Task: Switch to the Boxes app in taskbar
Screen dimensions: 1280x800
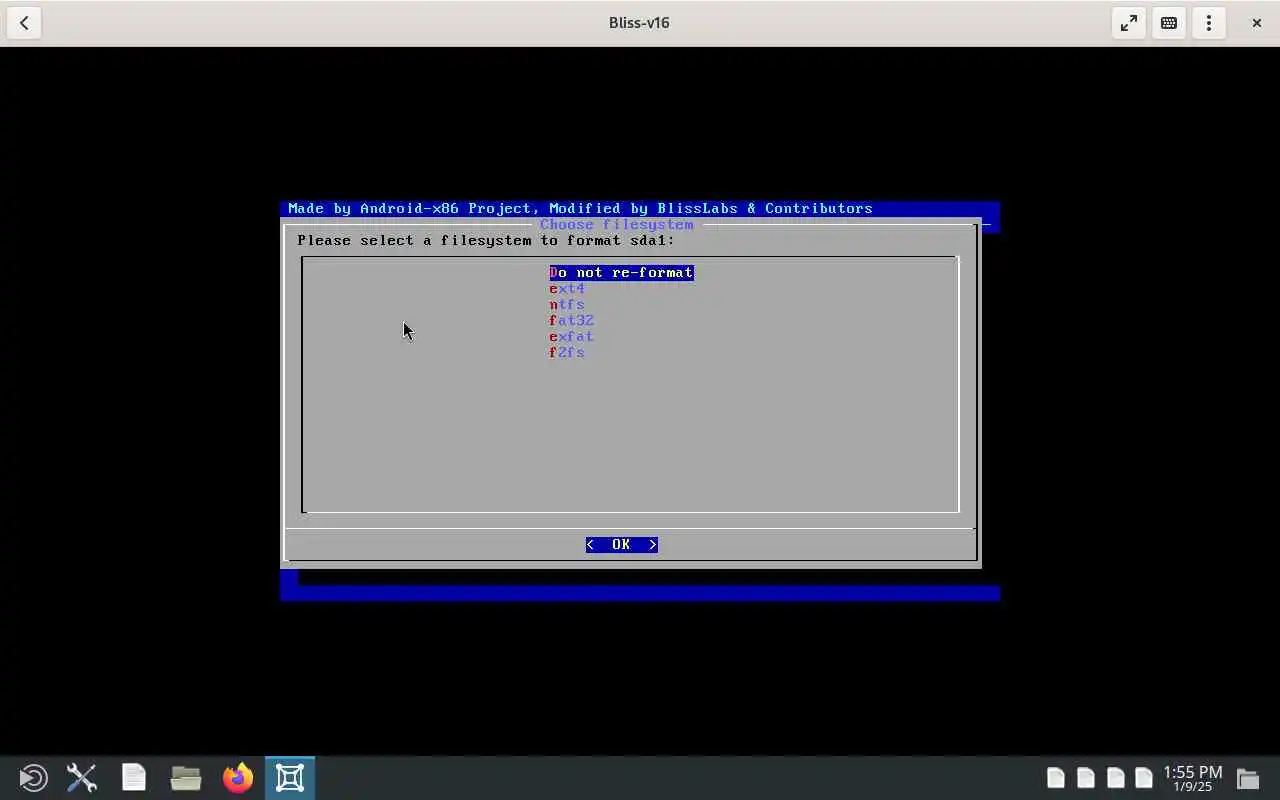Action: pyautogui.click(x=290, y=778)
